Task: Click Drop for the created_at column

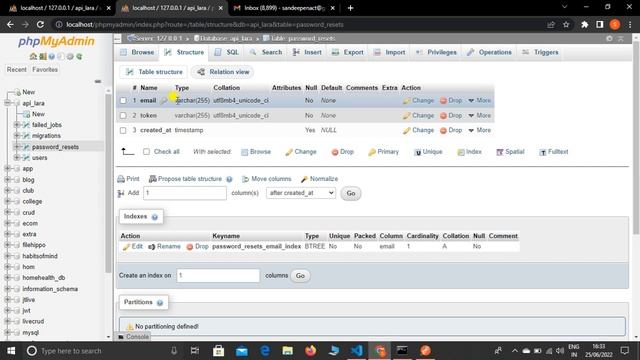Action: pos(451,130)
